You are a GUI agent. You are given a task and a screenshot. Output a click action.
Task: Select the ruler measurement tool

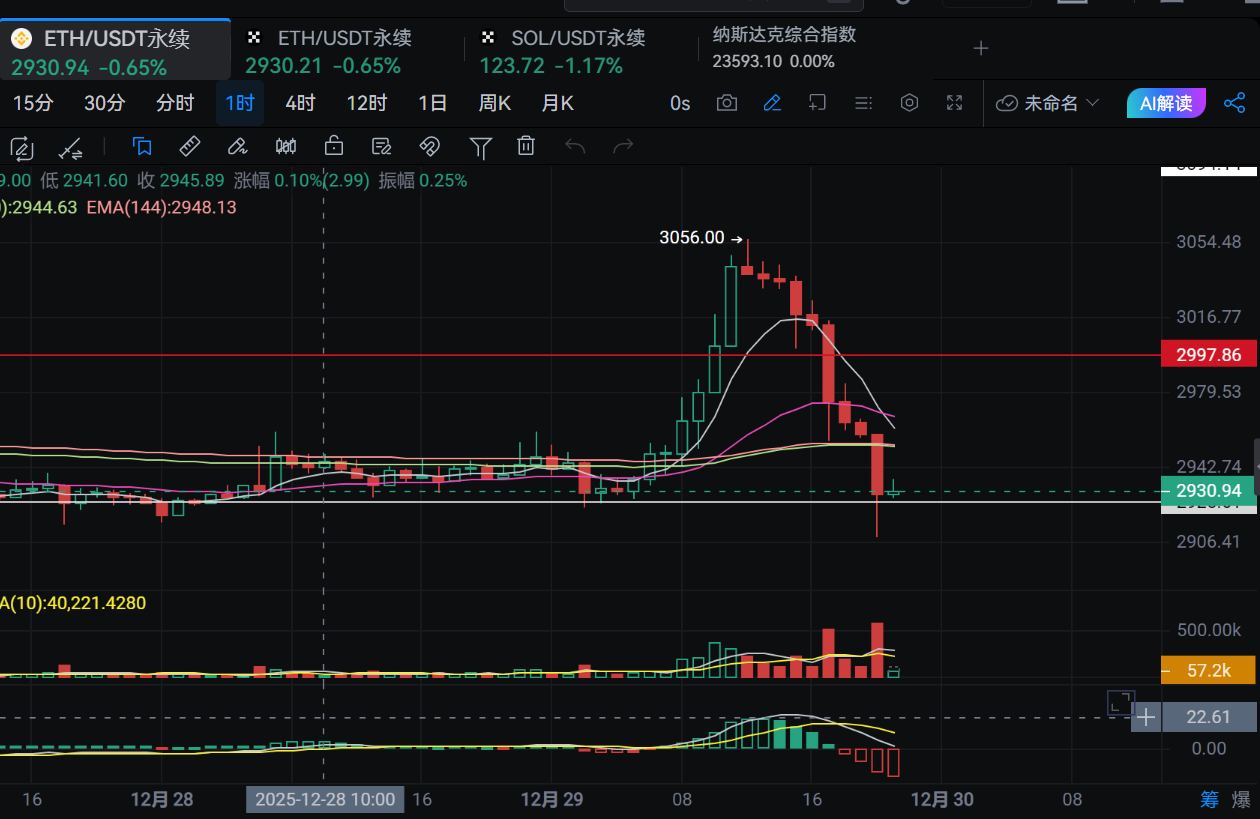click(189, 147)
